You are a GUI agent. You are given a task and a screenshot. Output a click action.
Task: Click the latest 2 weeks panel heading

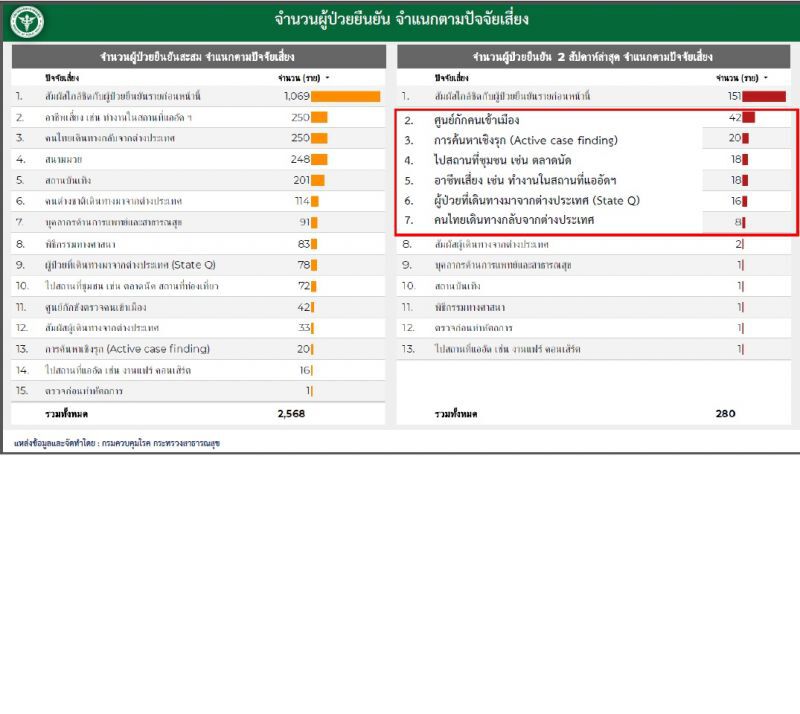593,57
